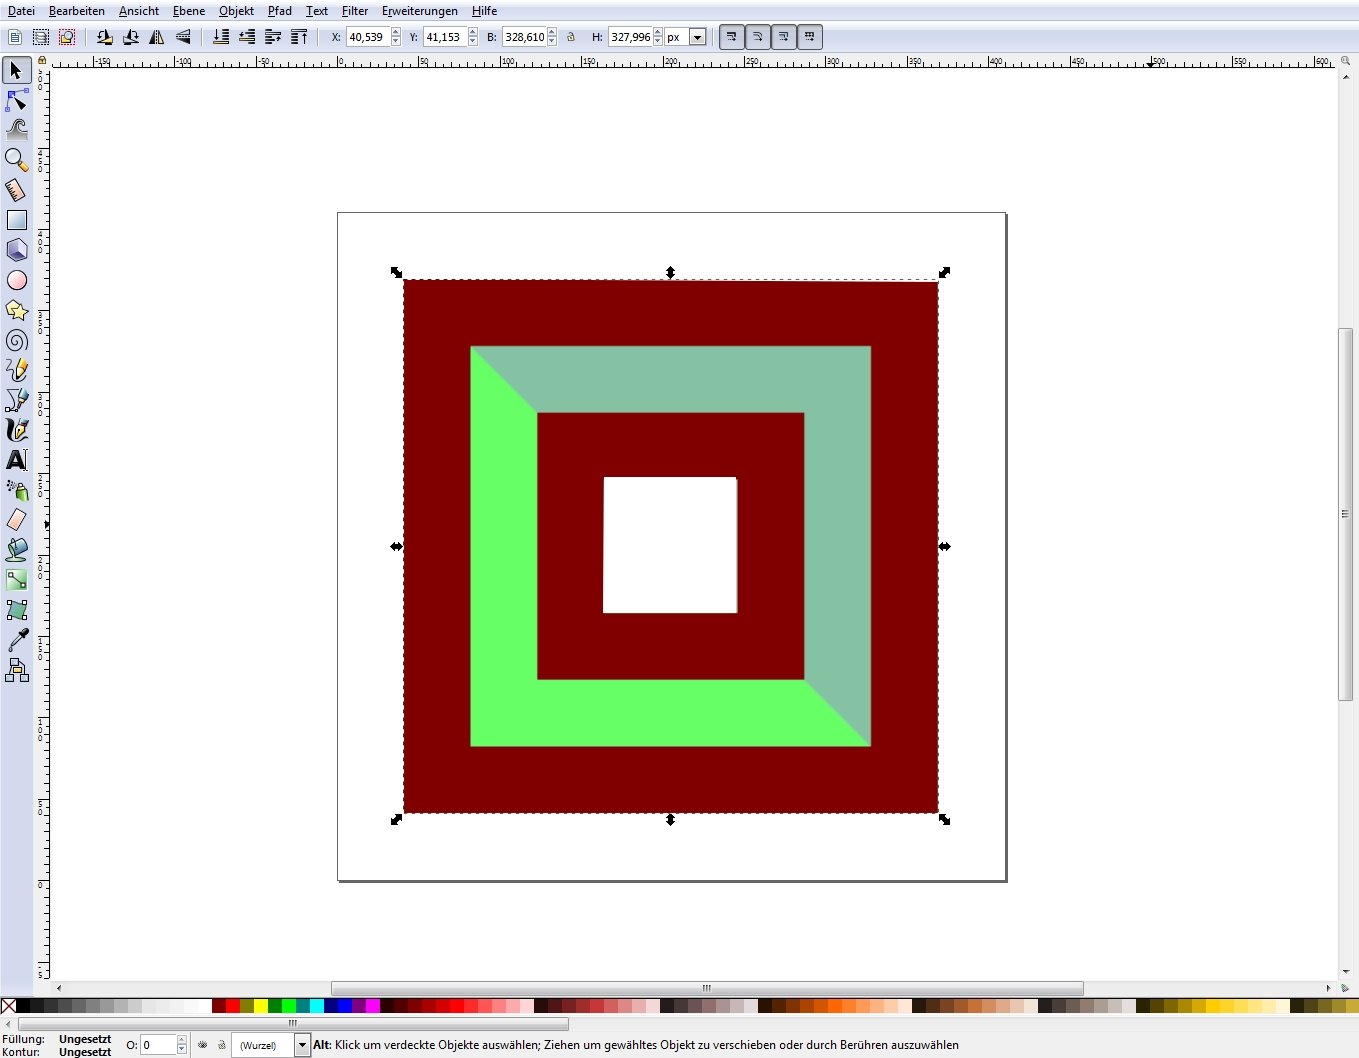Image resolution: width=1359 pixels, height=1058 pixels.
Task: Pick the yellow palette swatch
Action: point(261,1006)
